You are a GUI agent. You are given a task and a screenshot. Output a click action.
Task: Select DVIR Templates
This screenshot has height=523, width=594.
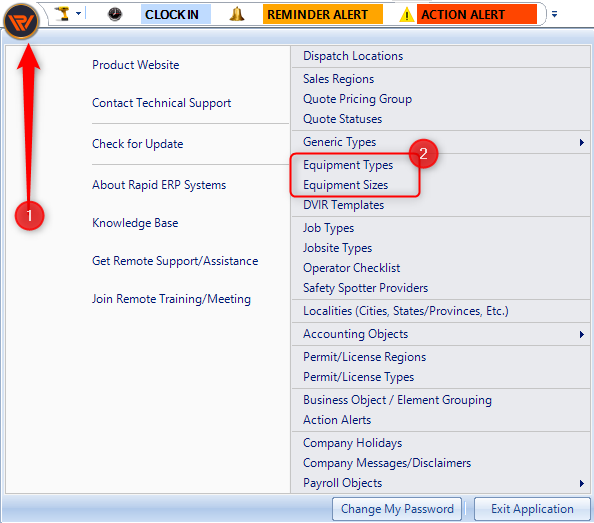(441, 205)
